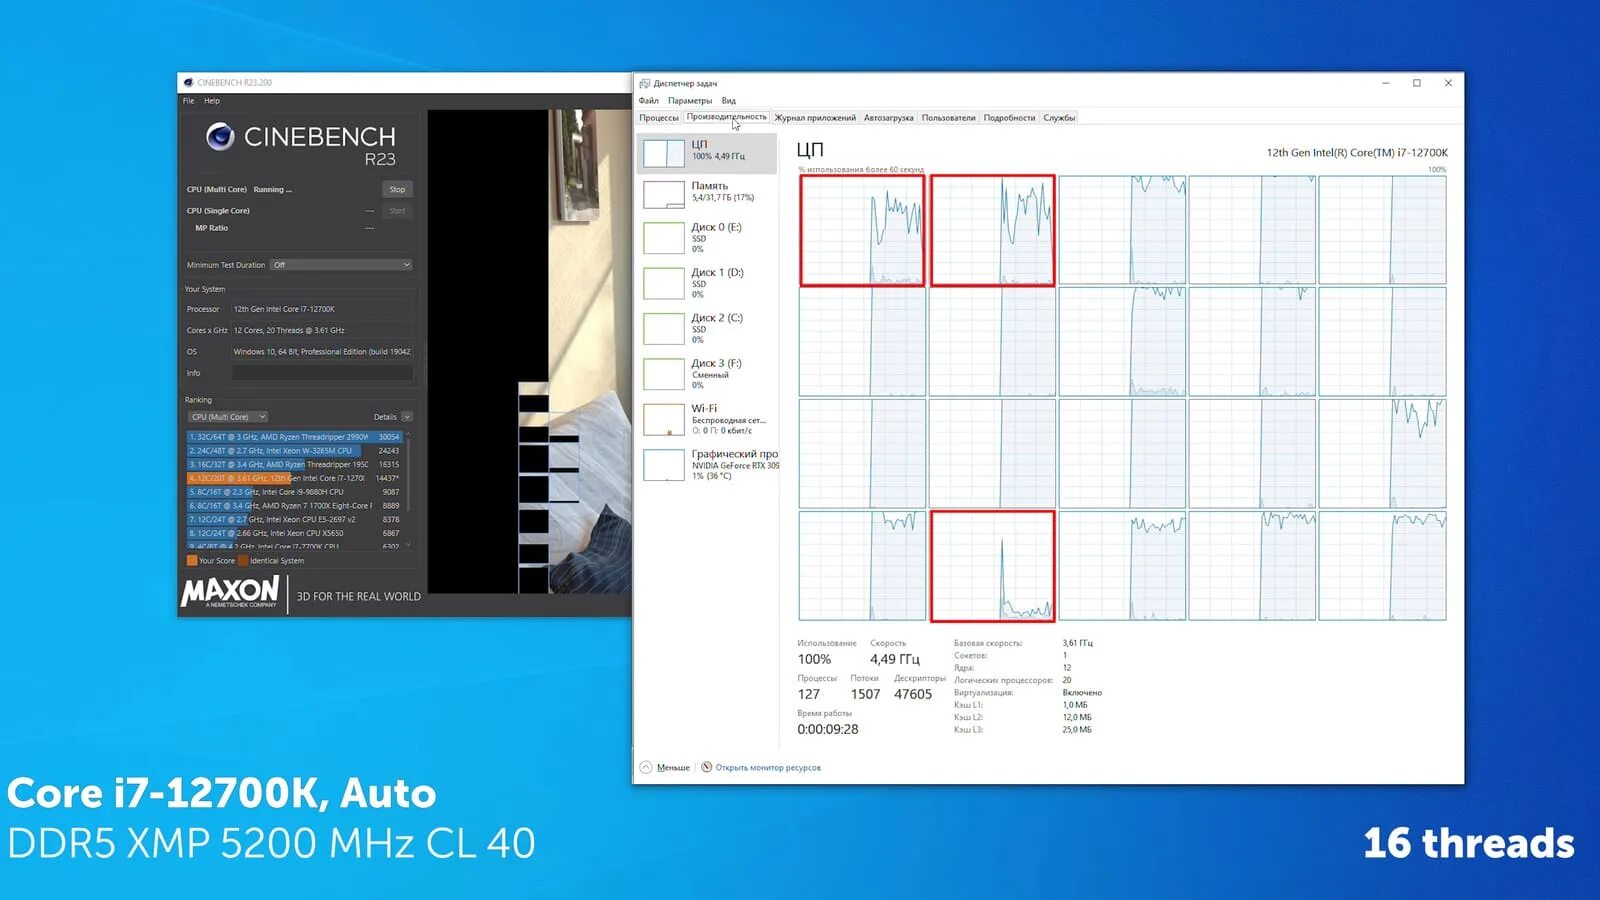Switch to the Службы tab
The width and height of the screenshot is (1600, 900).
click(x=1059, y=118)
